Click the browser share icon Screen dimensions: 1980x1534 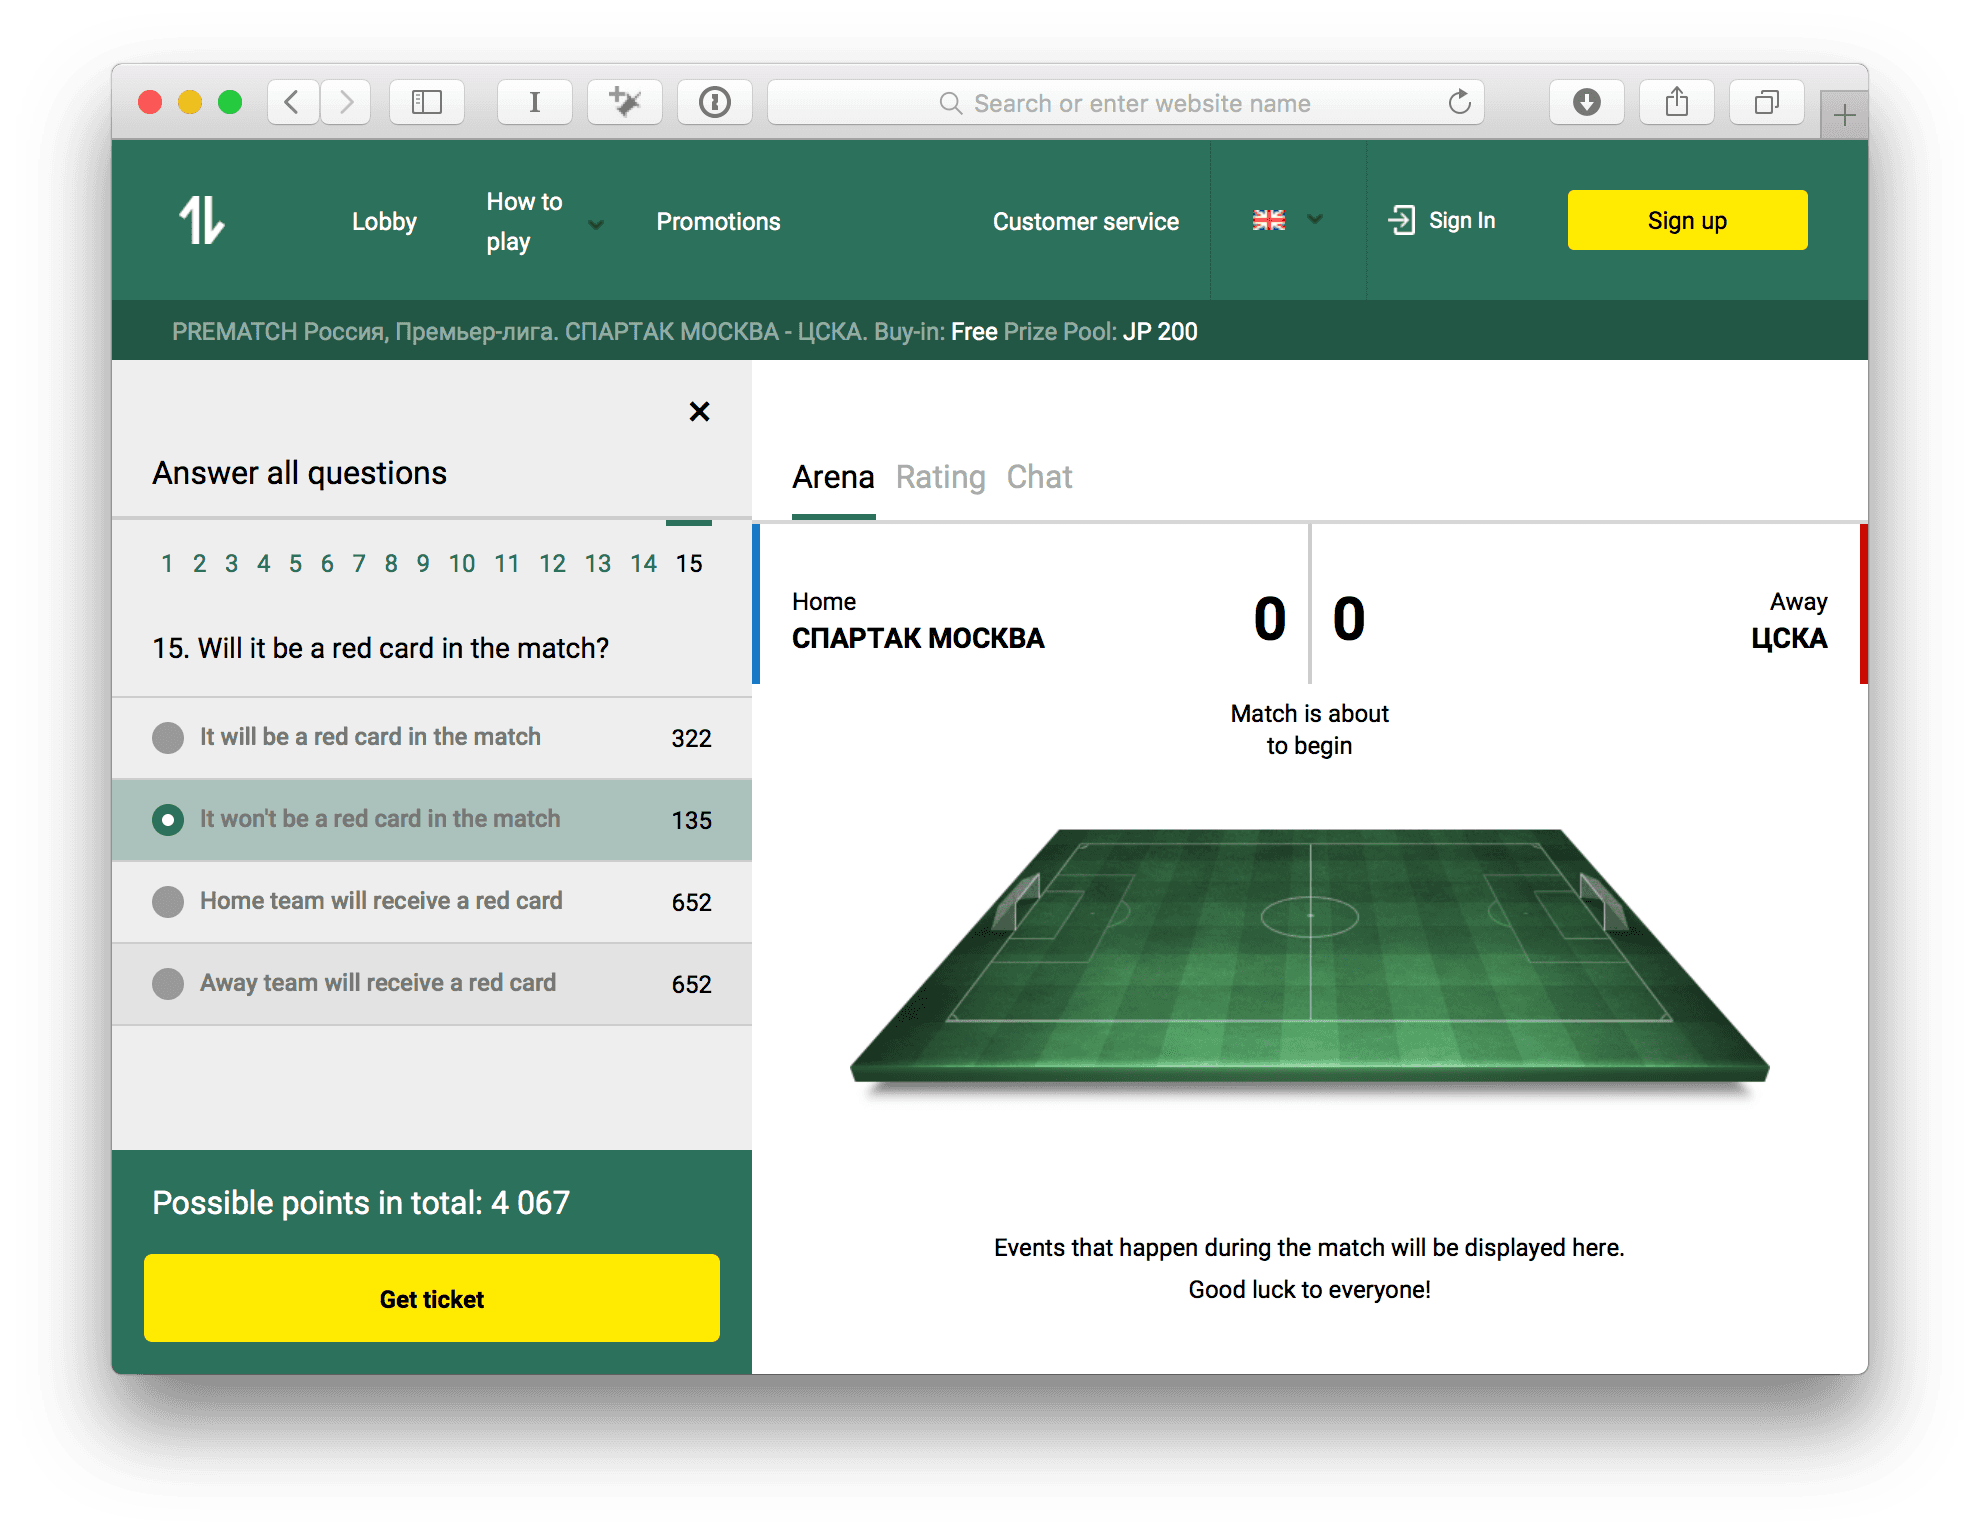pyautogui.click(x=1677, y=102)
